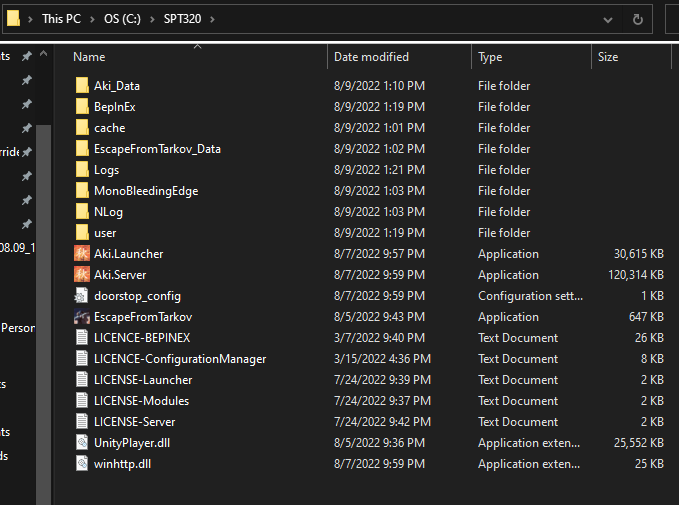Select the MonoBleedingEdge folder name
Image resolution: width=679 pixels, height=505 pixels.
click(x=146, y=191)
